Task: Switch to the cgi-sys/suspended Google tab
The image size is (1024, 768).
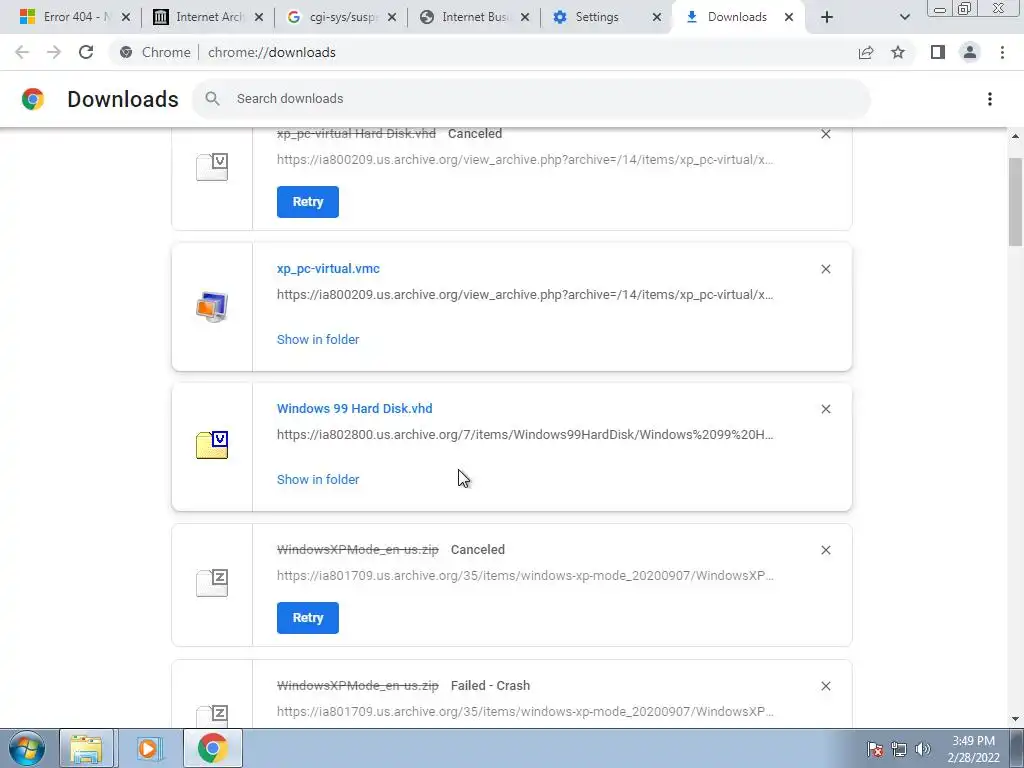Action: (342, 17)
